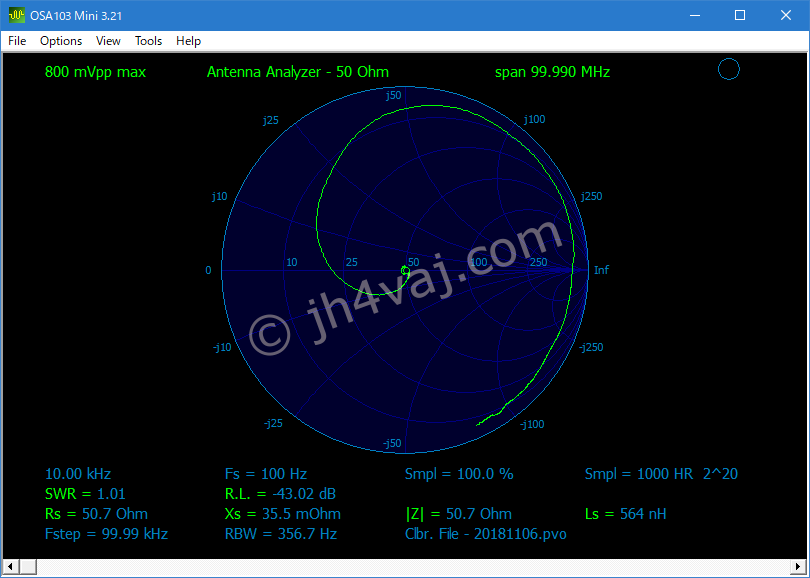Screen dimensions: 810x578
Task: Click the left arrow of horizontal scrollbar
Action: pyautogui.click(x=10, y=567)
